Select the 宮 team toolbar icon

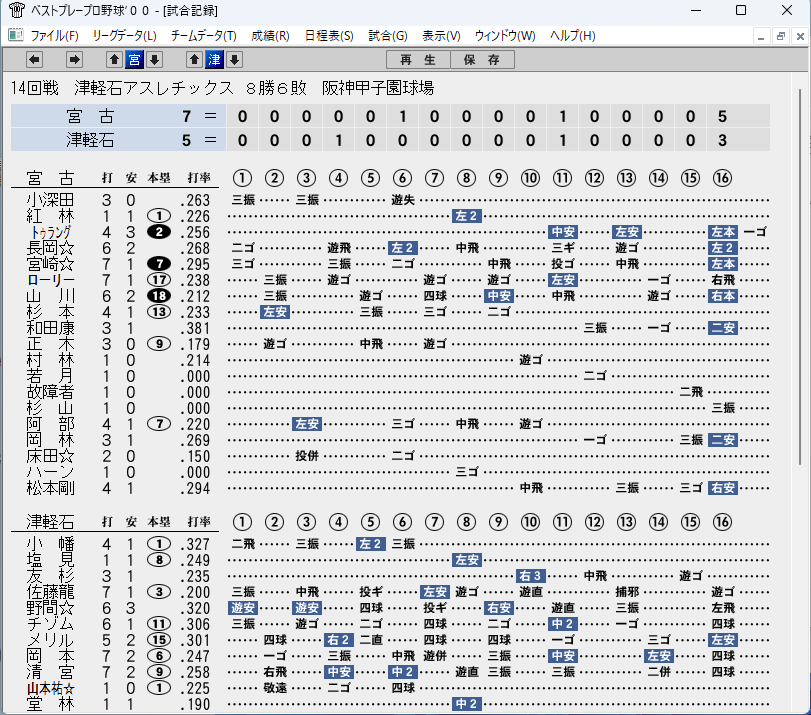pos(134,60)
